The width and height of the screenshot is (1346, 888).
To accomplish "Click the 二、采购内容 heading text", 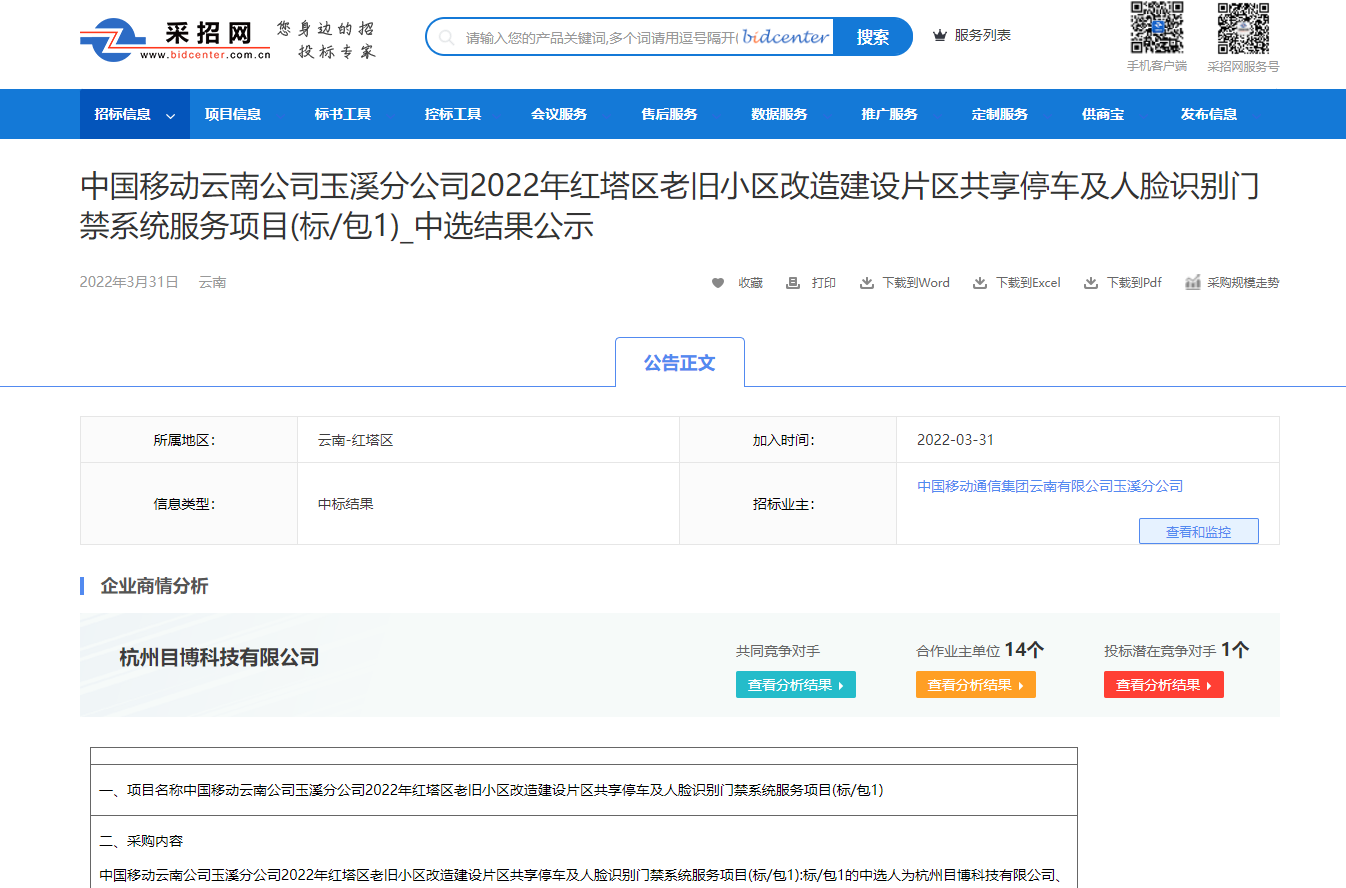I will click(142, 841).
